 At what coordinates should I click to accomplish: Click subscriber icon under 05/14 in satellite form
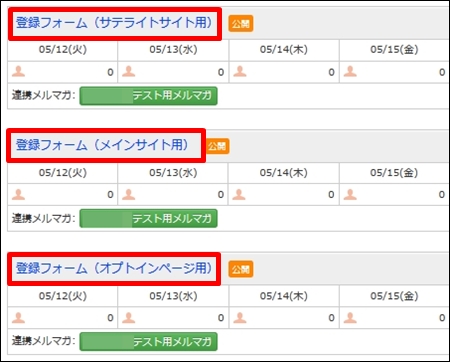(x=240, y=71)
